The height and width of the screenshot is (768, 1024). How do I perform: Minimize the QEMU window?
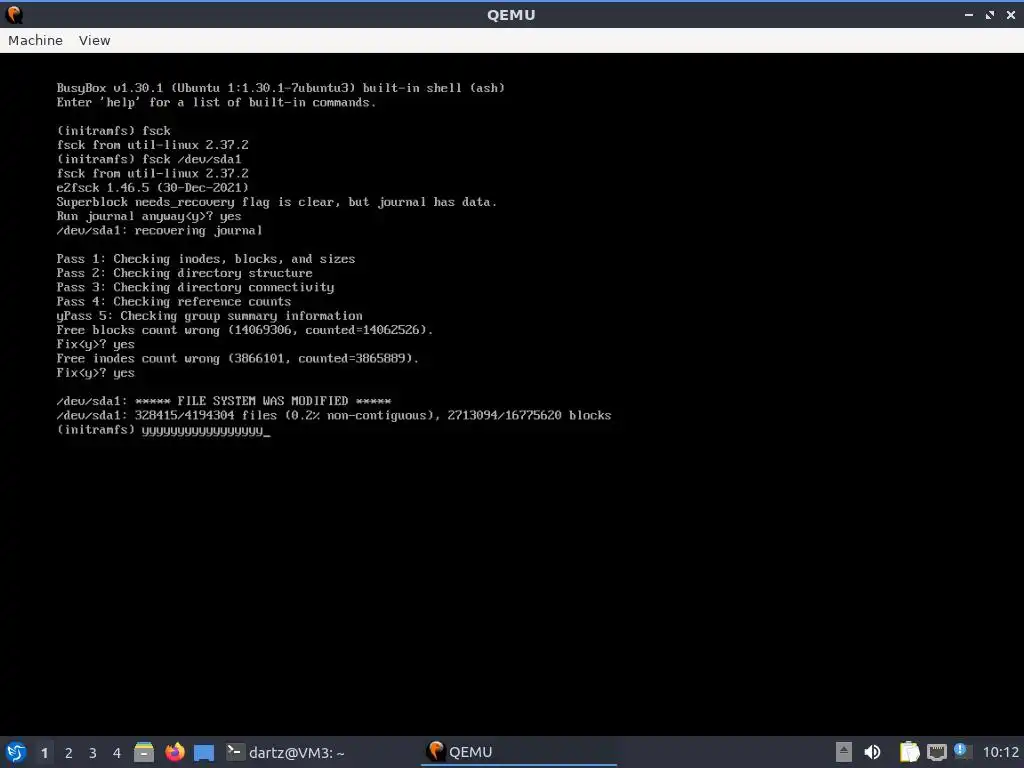[968, 14]
